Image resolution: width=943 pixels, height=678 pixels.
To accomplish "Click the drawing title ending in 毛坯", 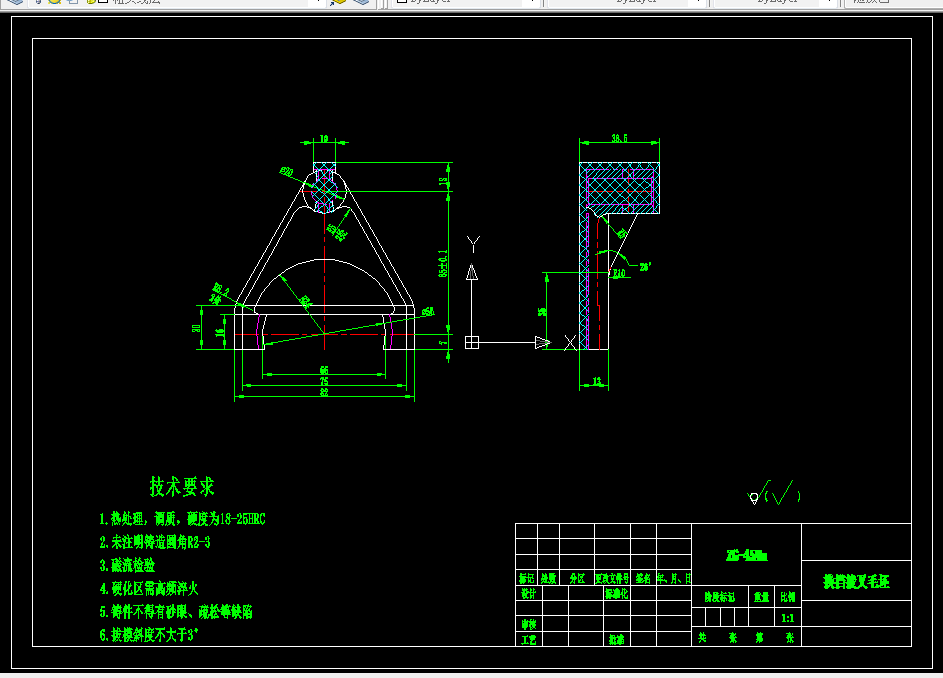I will click(856, 581).
